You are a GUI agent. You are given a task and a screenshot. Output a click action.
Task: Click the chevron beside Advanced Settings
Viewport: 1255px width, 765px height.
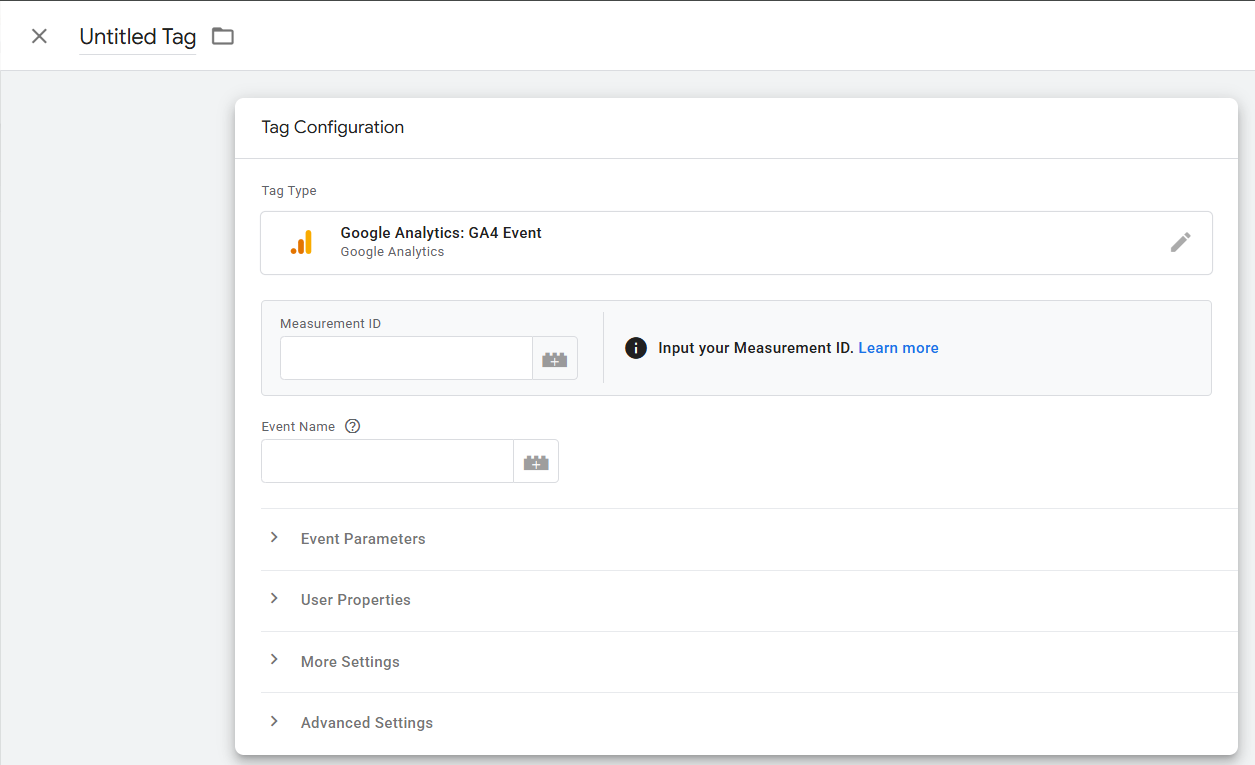[x=274, y=722]
